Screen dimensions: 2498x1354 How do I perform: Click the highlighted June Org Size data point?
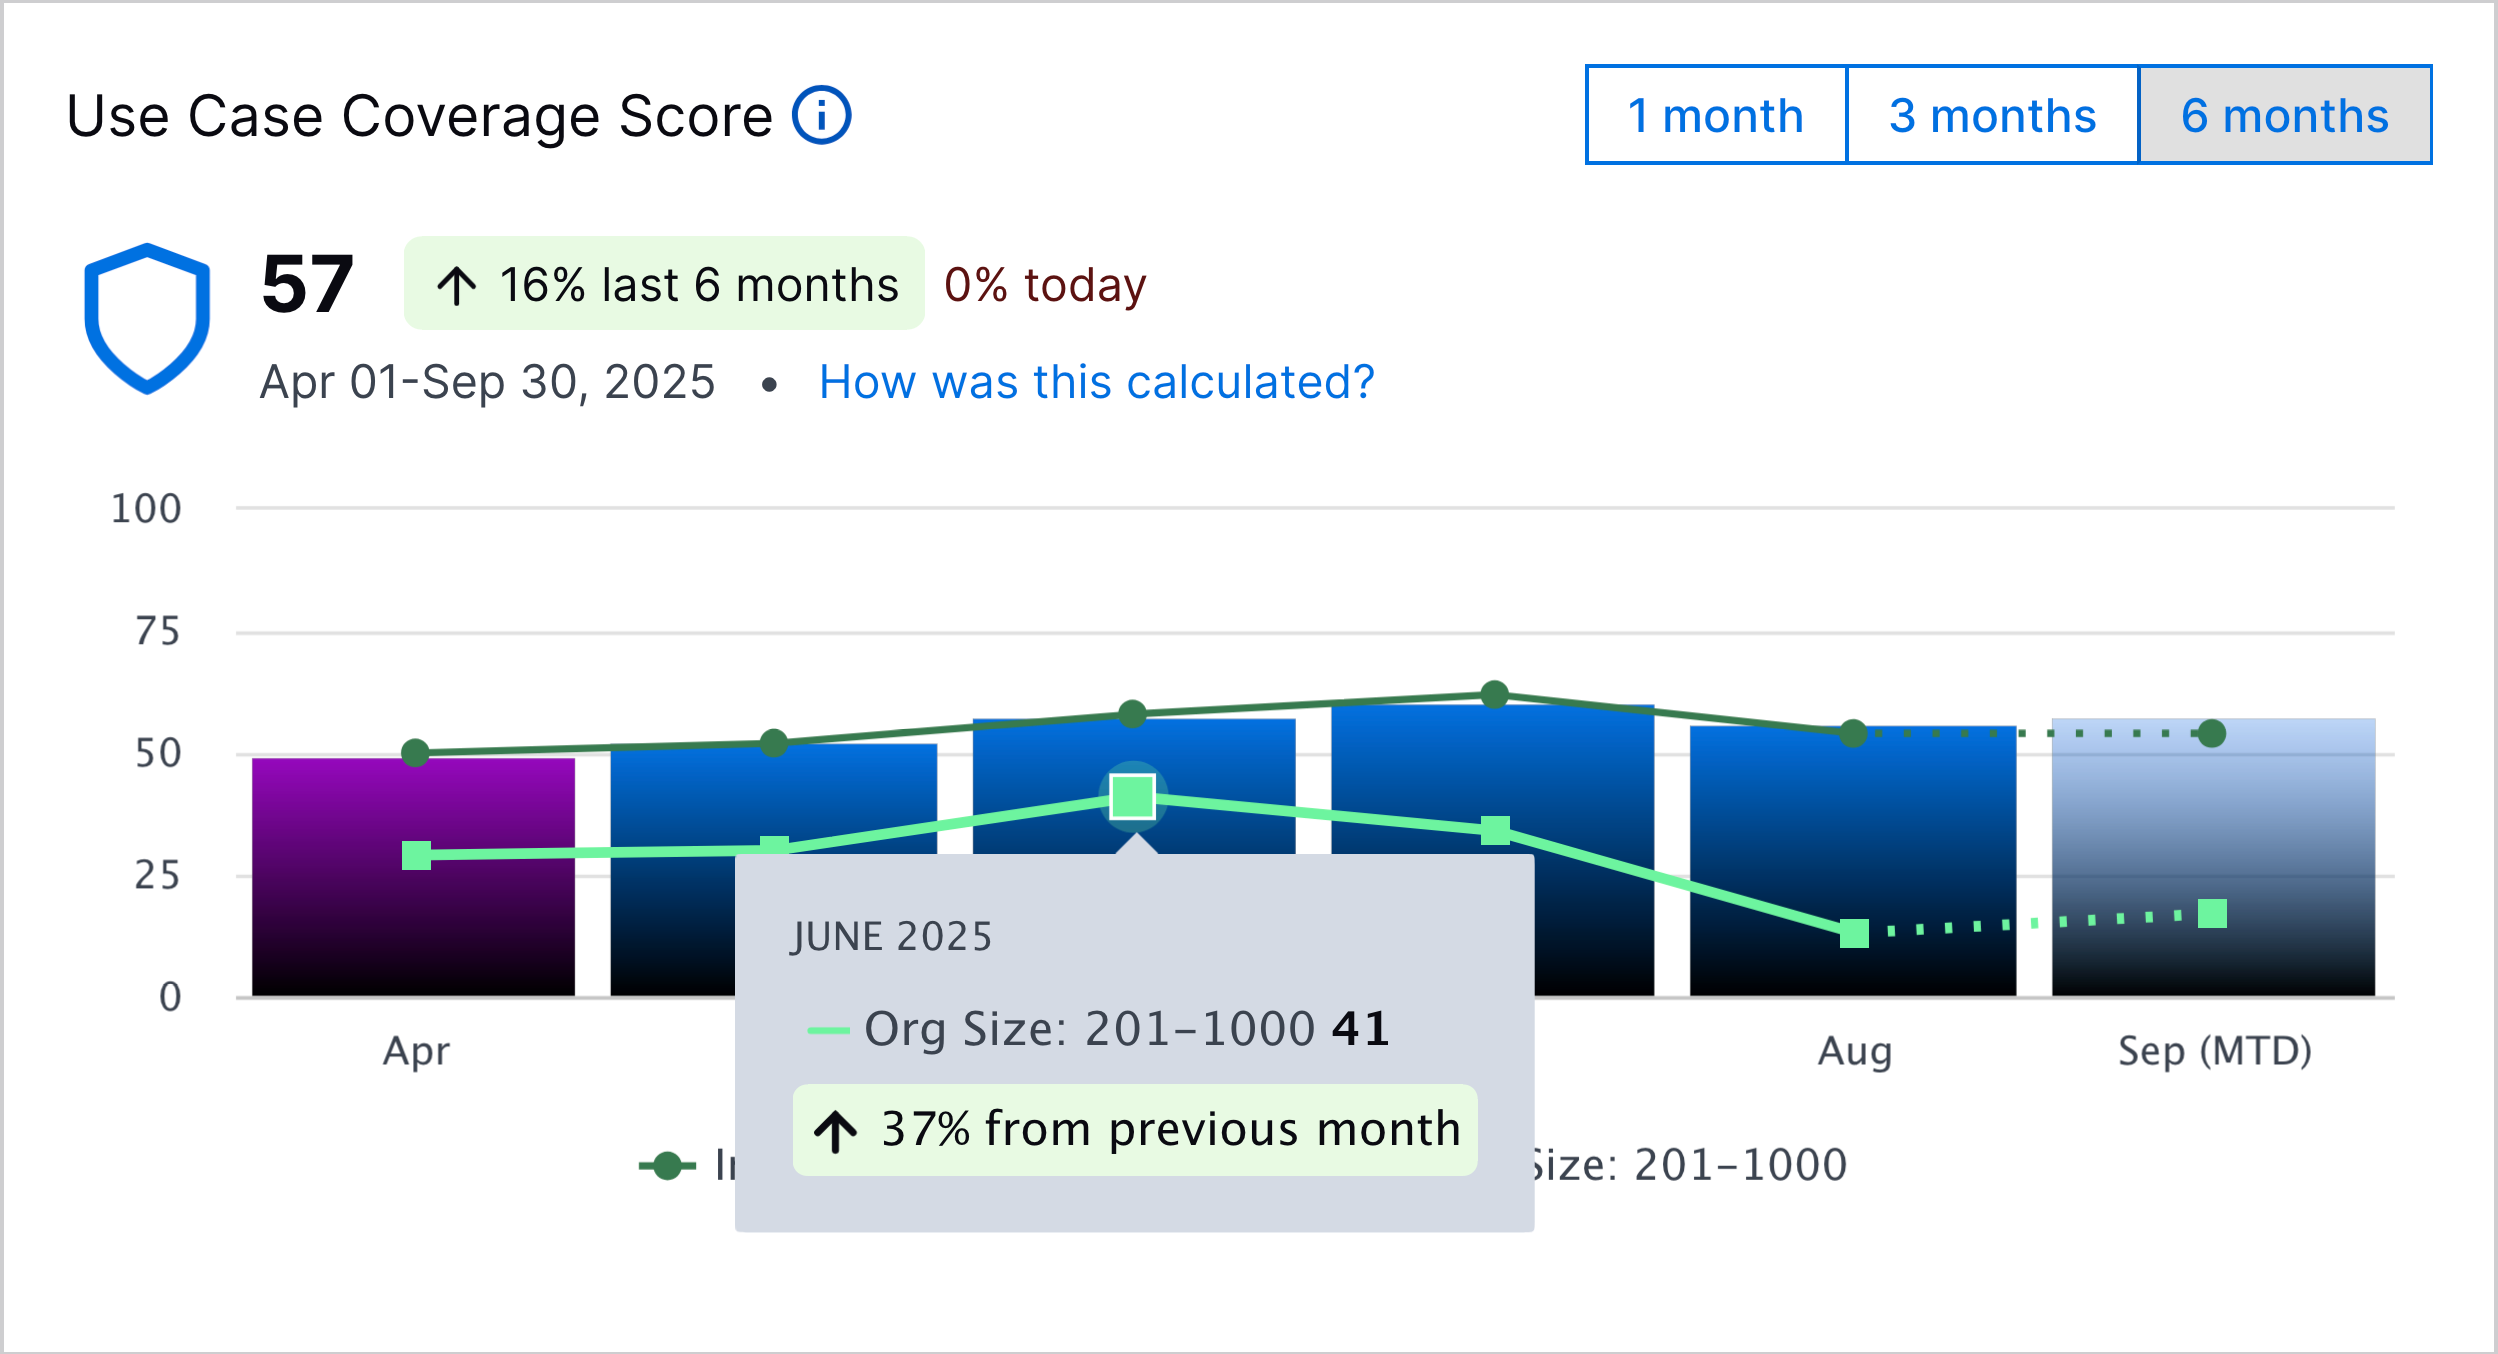(x=1133, y=796)
